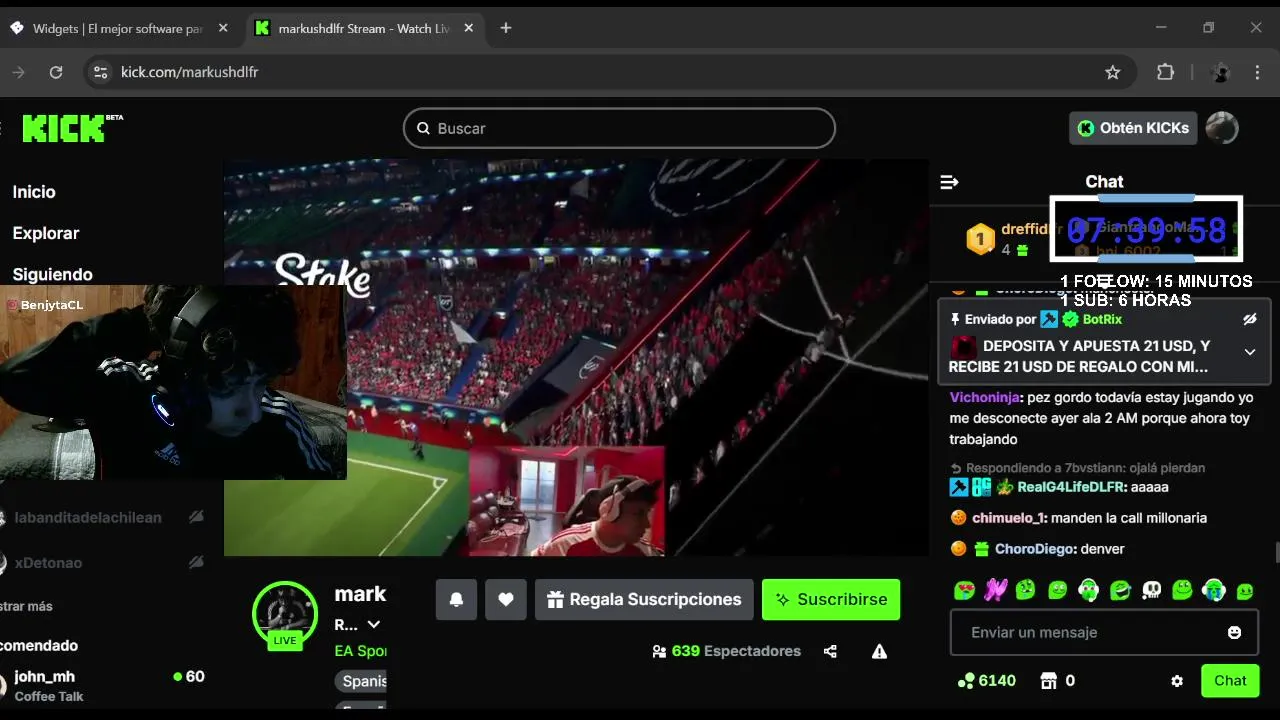This screenshot has width=1280, height=720.
Task: Hide the pinned BotRix message
Action: (1249, 320)
